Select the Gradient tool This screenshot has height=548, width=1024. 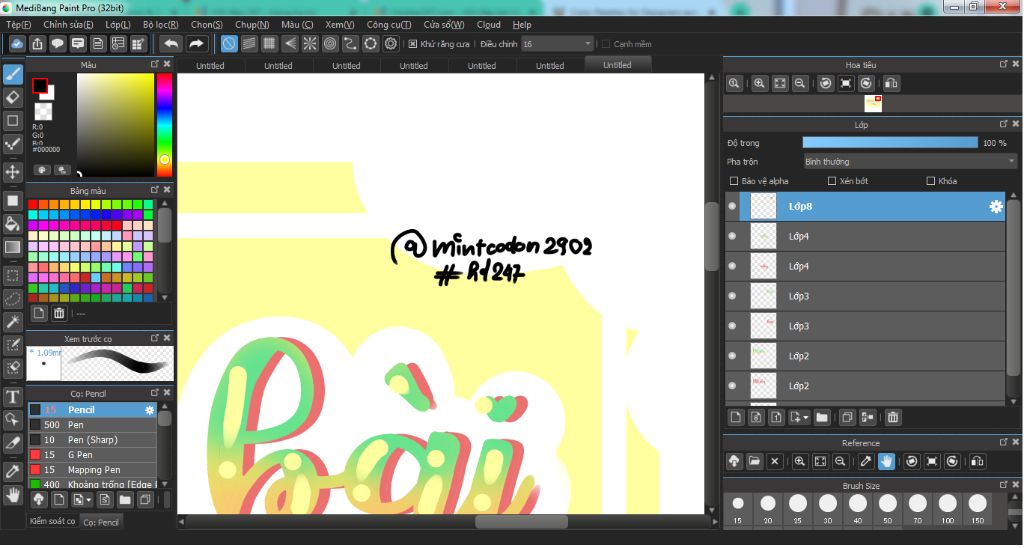[x=12, y=247]
